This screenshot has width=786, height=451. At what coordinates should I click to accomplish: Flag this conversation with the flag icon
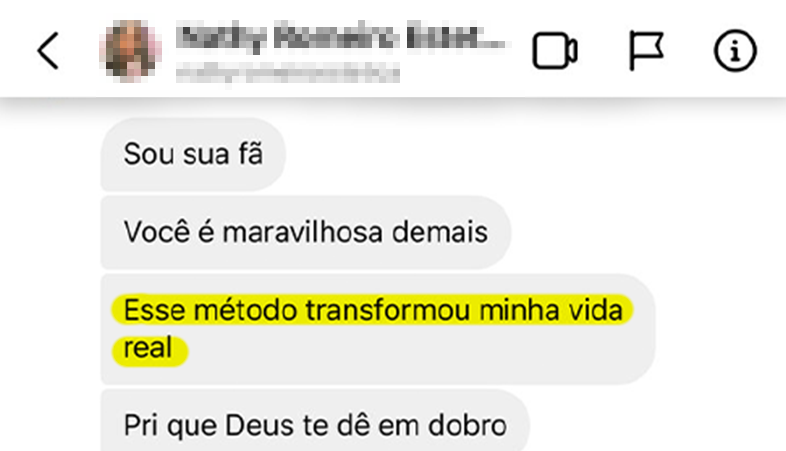coord(646,51)
